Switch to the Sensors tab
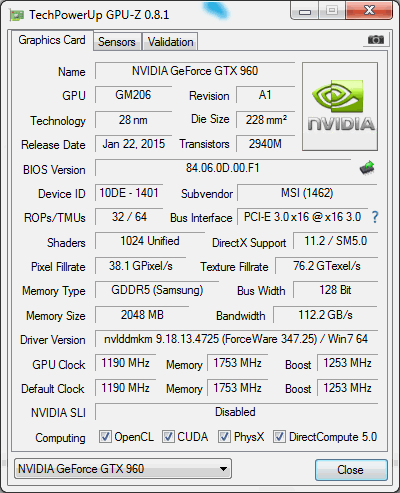This screenshot has height=493, width=400. pos(117,42)
